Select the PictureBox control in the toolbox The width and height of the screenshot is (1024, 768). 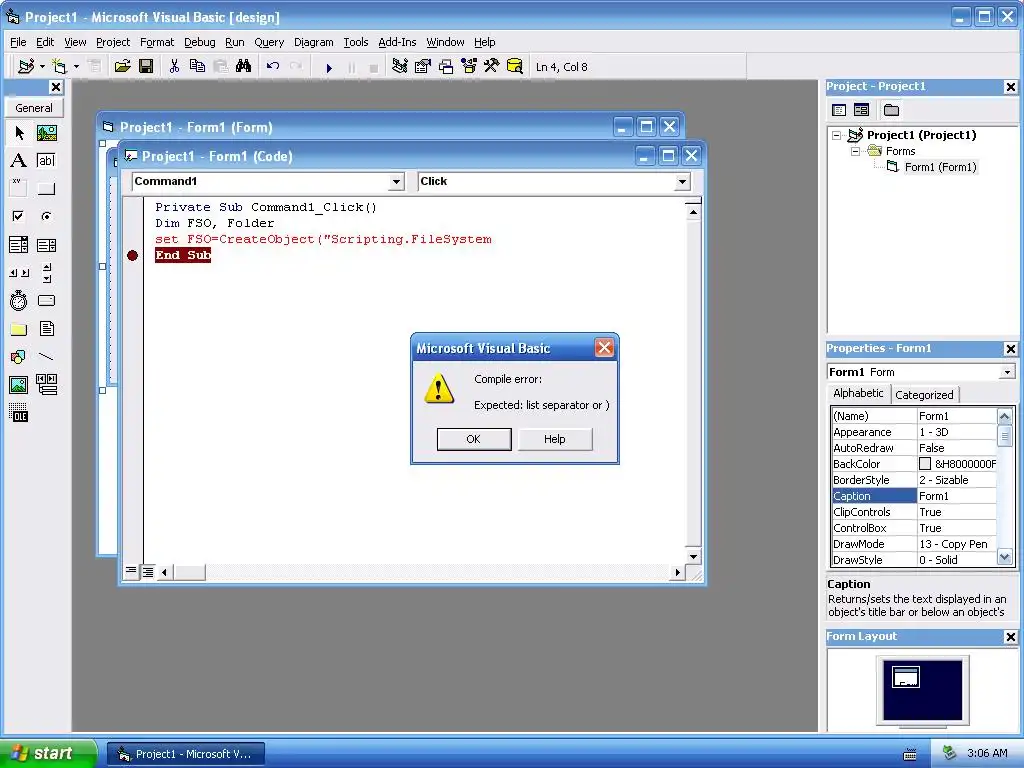46,133
